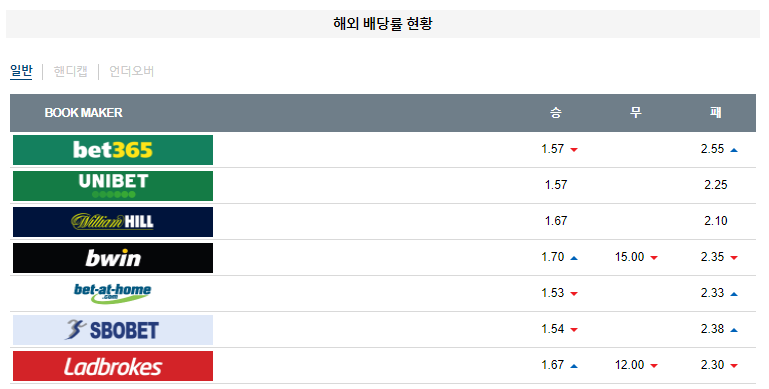This screenshot has width=769, height=389.
Task: Open the Ladbrokes red logo
Action: click(113, 366)
